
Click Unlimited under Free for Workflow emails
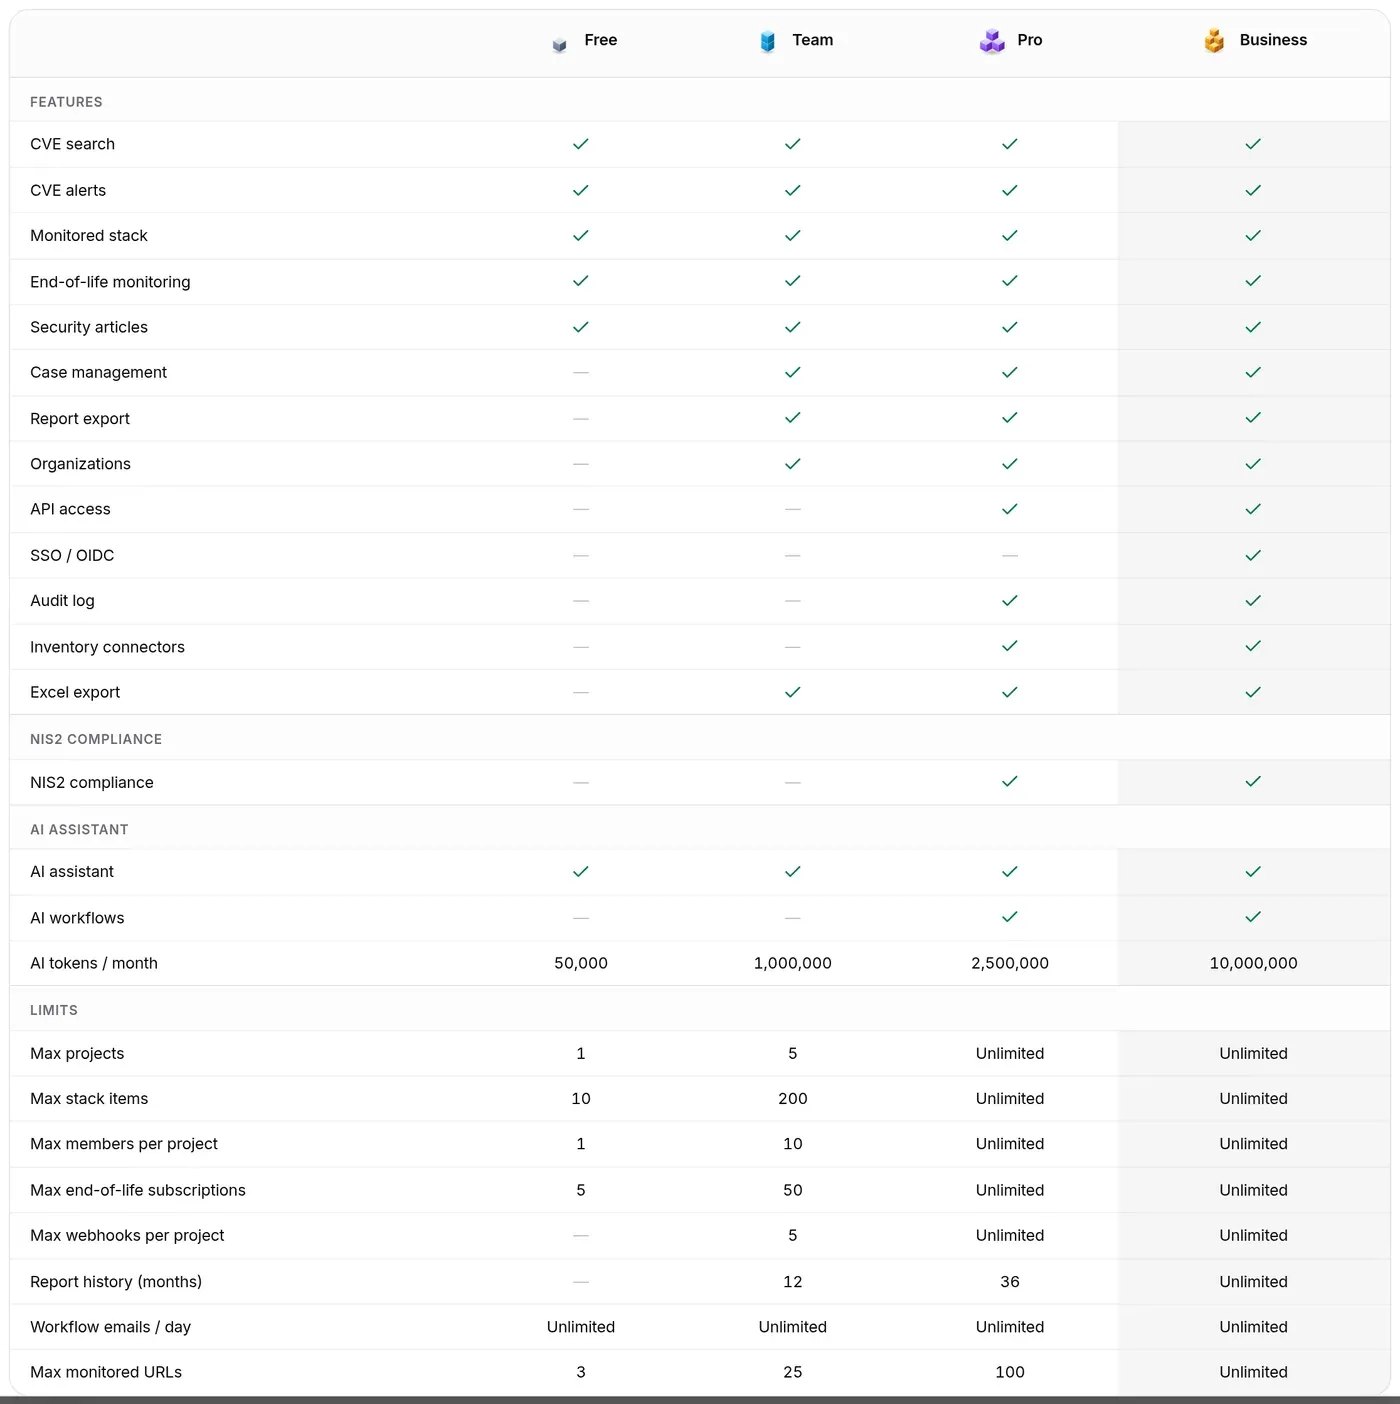(x=581, y=1327)
